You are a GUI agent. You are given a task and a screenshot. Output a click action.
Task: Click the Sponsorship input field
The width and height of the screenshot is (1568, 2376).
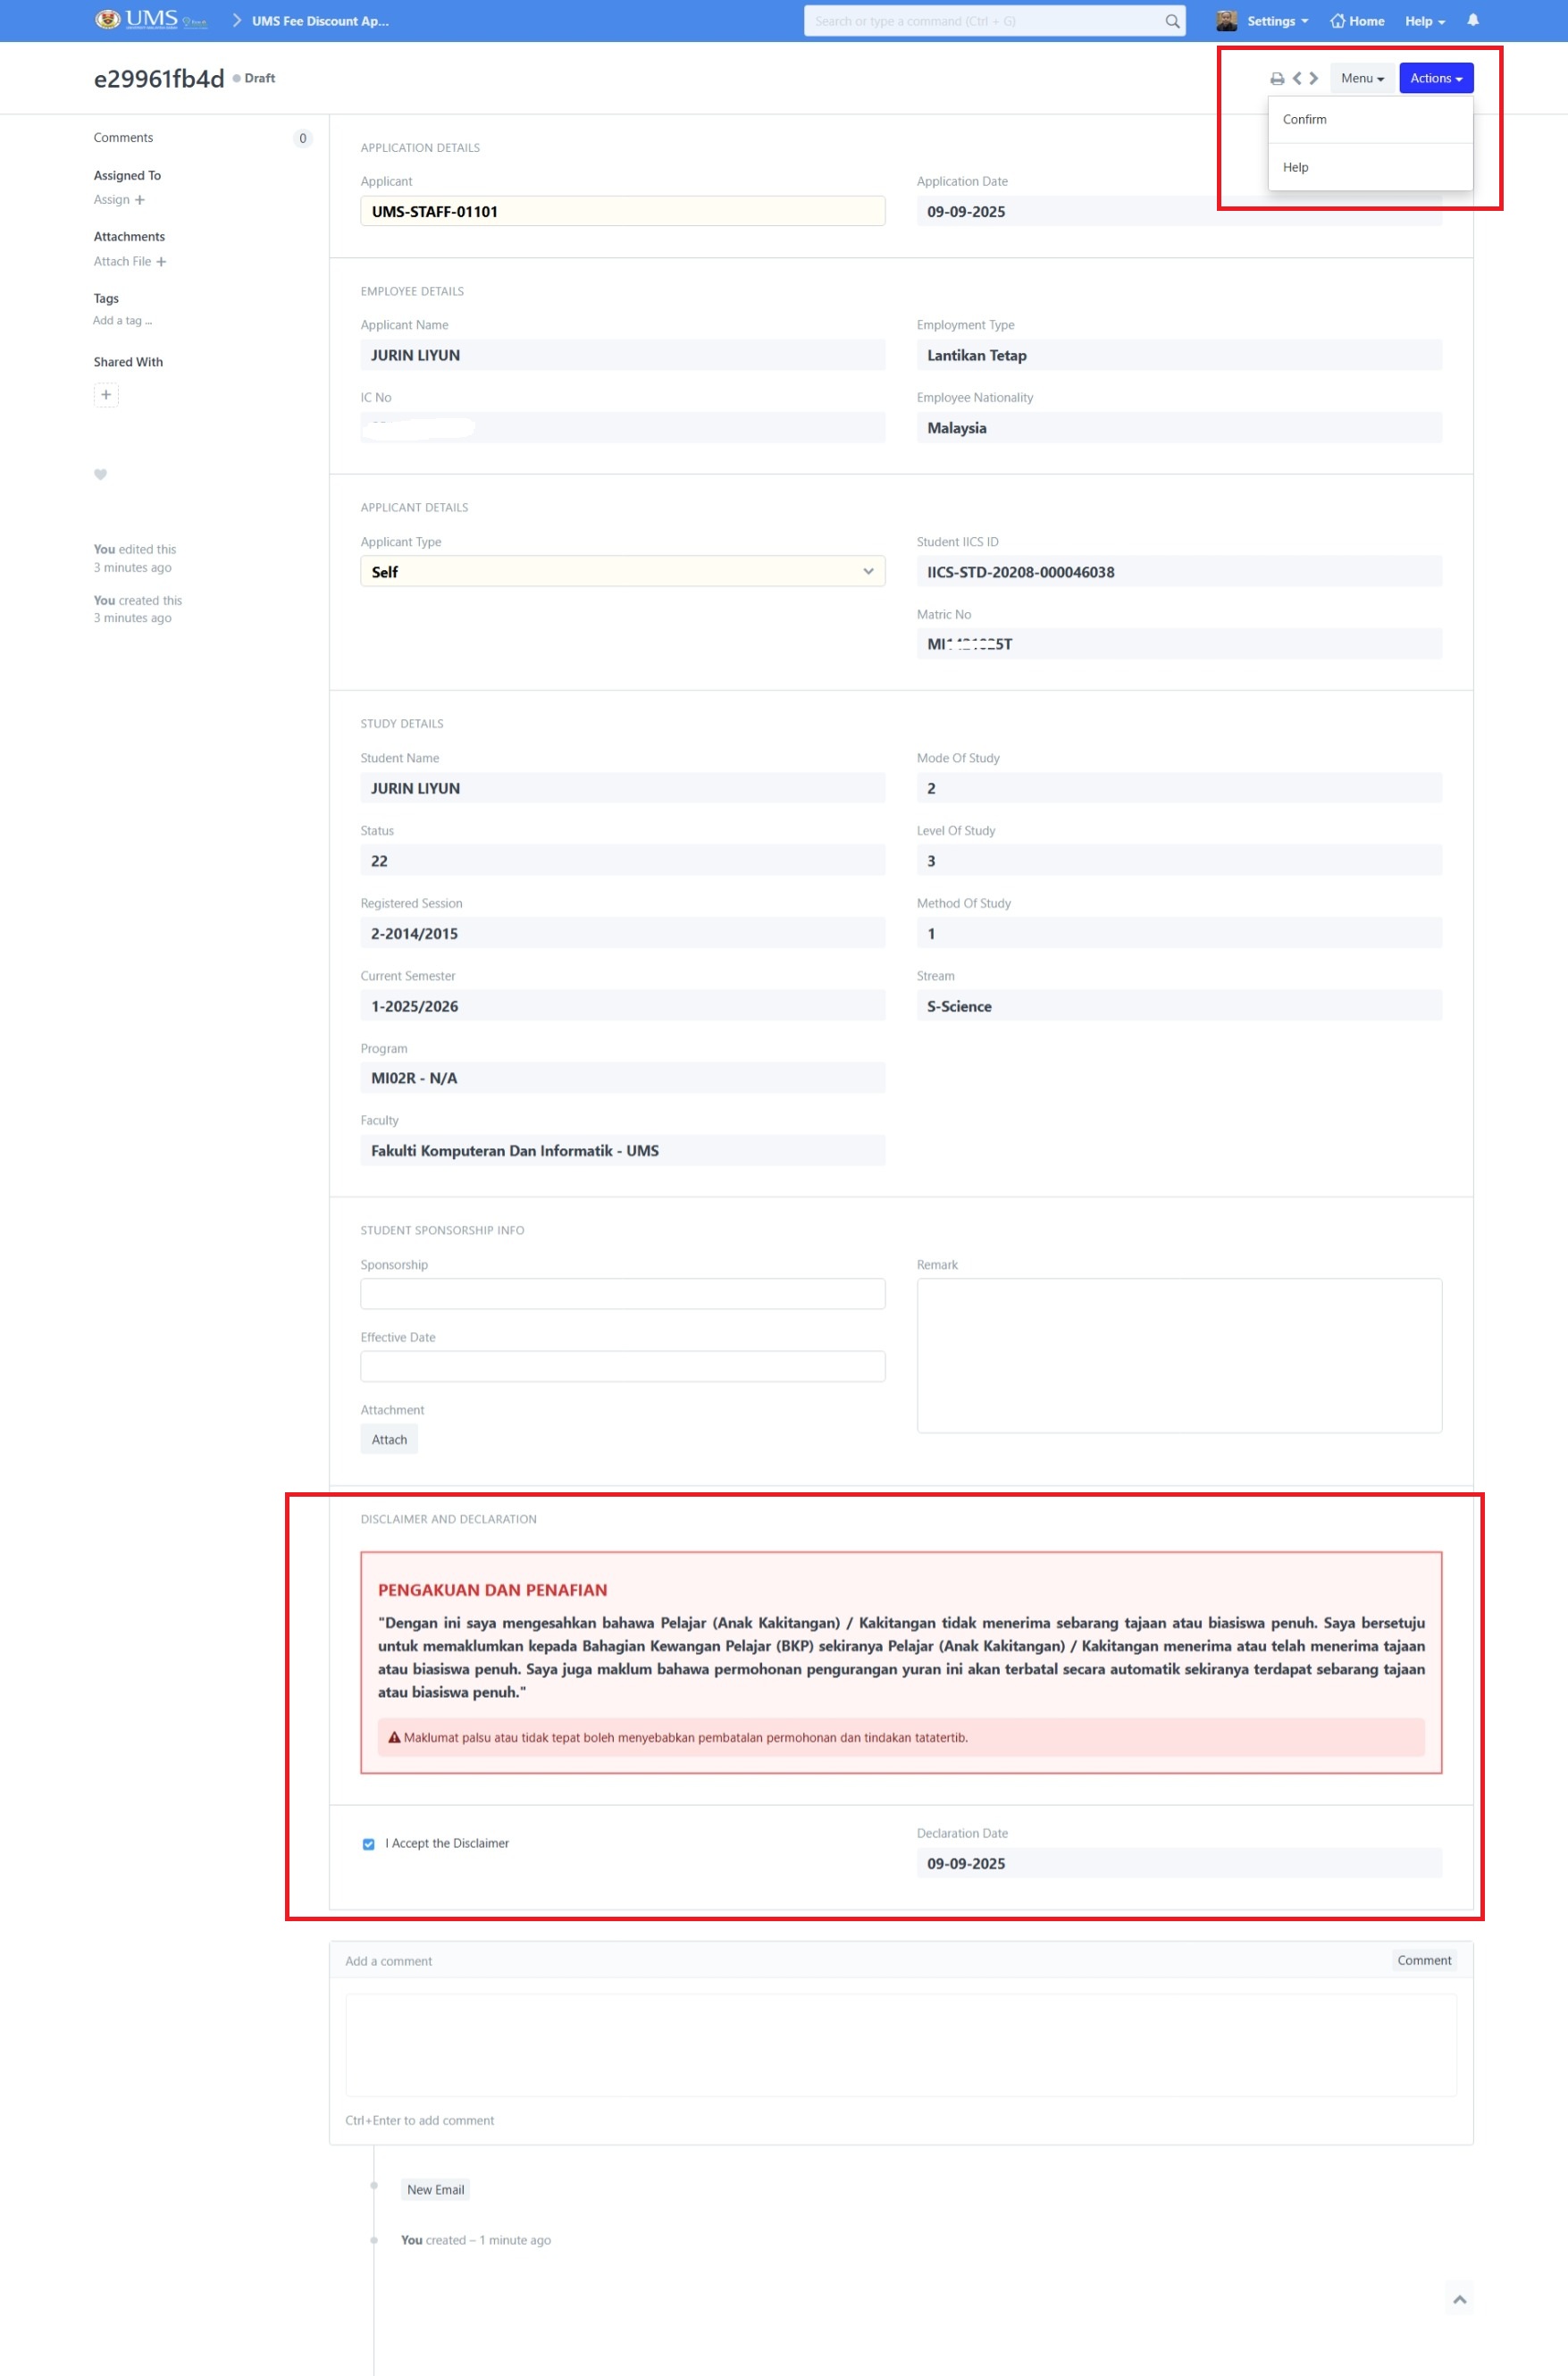(x=622, y=1294)
